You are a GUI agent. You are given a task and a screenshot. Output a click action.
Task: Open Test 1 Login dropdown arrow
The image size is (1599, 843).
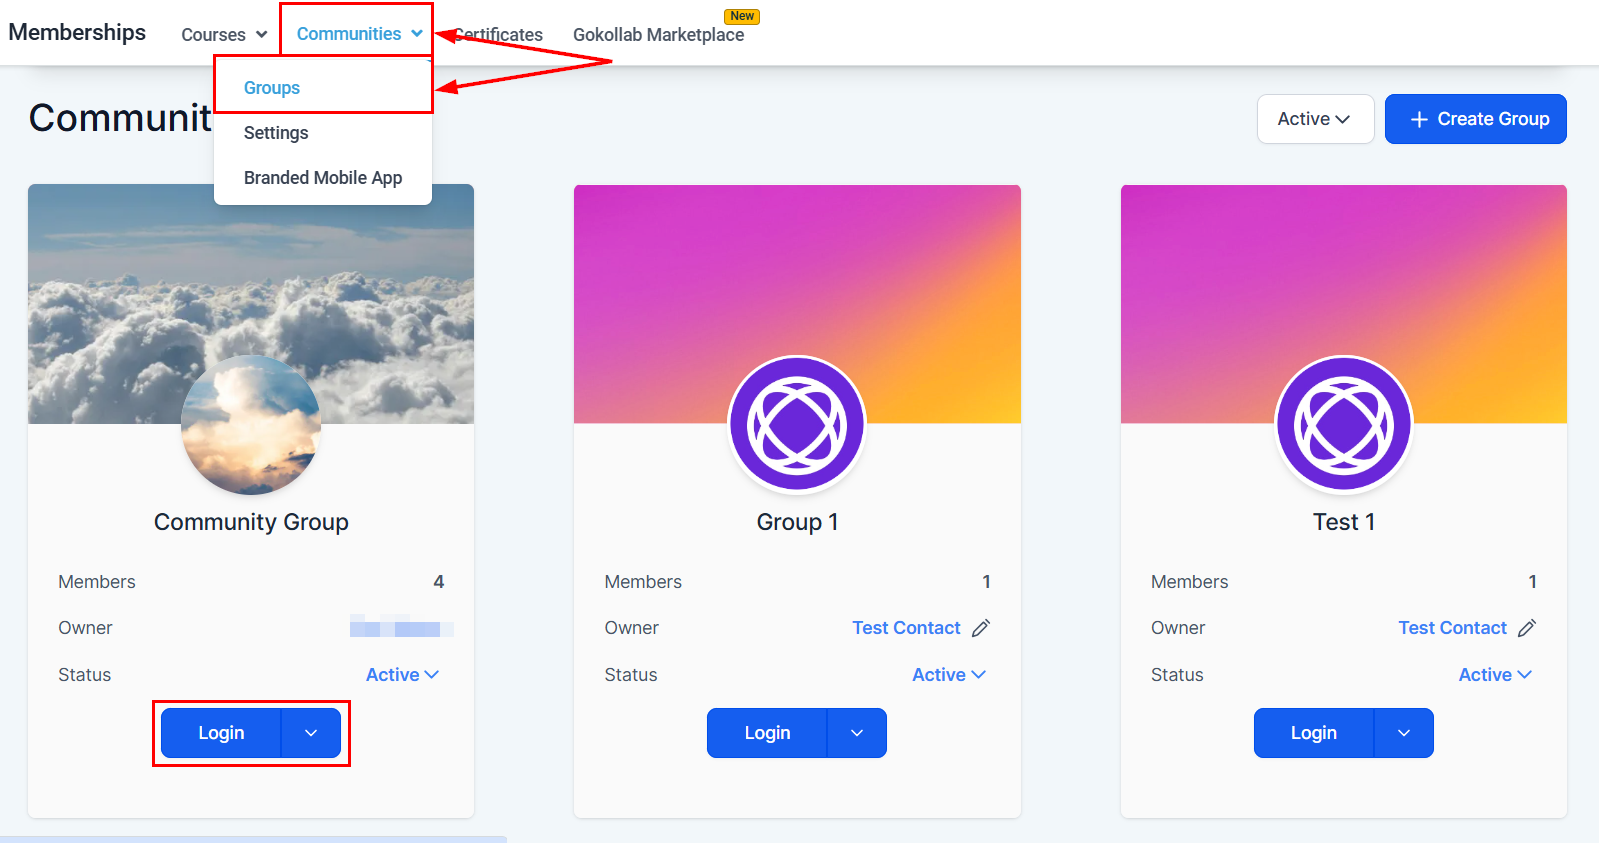coord(1404,733)
